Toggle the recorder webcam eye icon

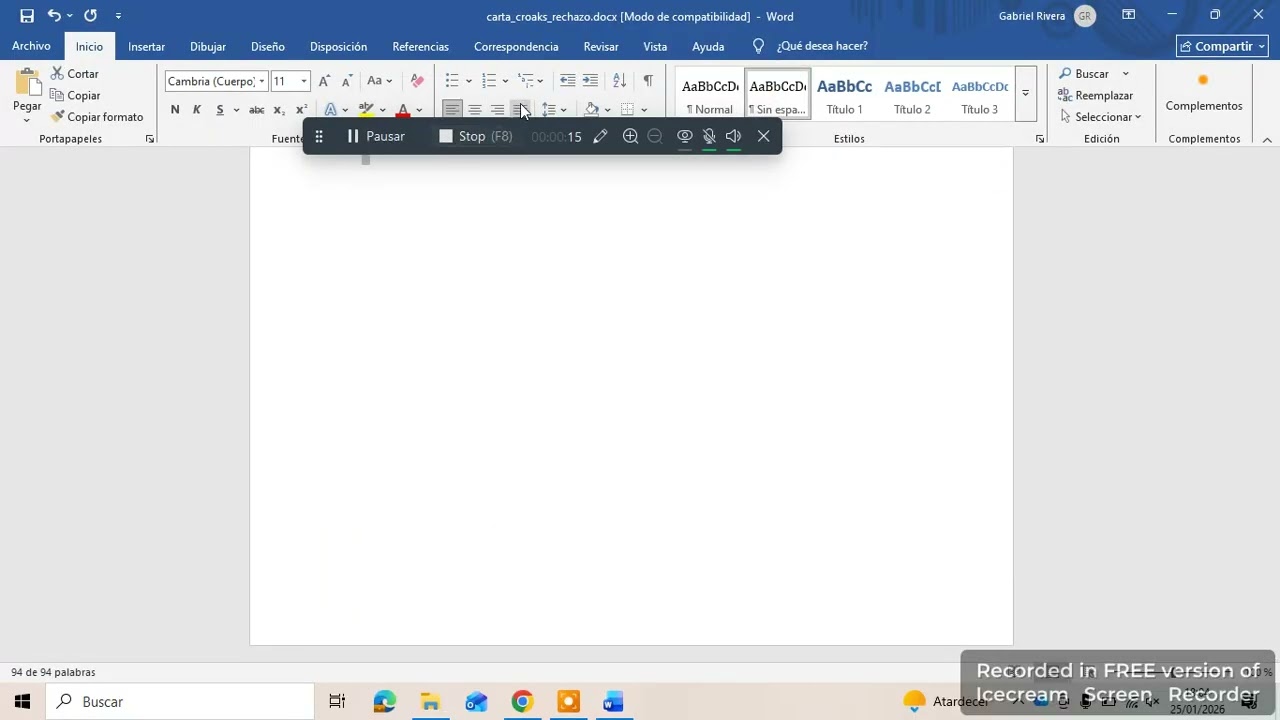(x=685, y=136)
